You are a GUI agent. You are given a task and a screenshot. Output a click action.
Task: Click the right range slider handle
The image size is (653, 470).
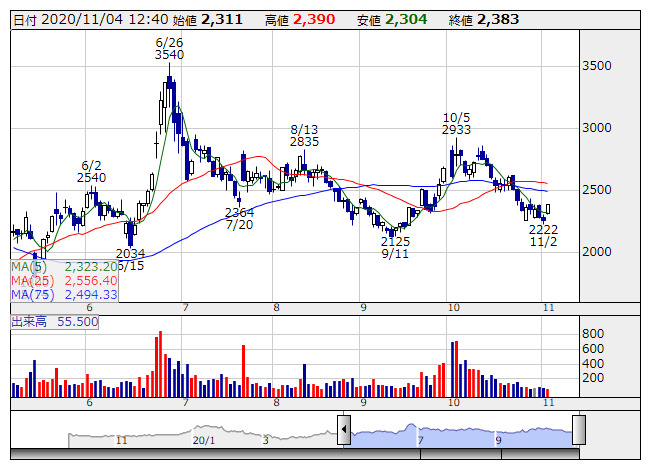tap(578, 431)
